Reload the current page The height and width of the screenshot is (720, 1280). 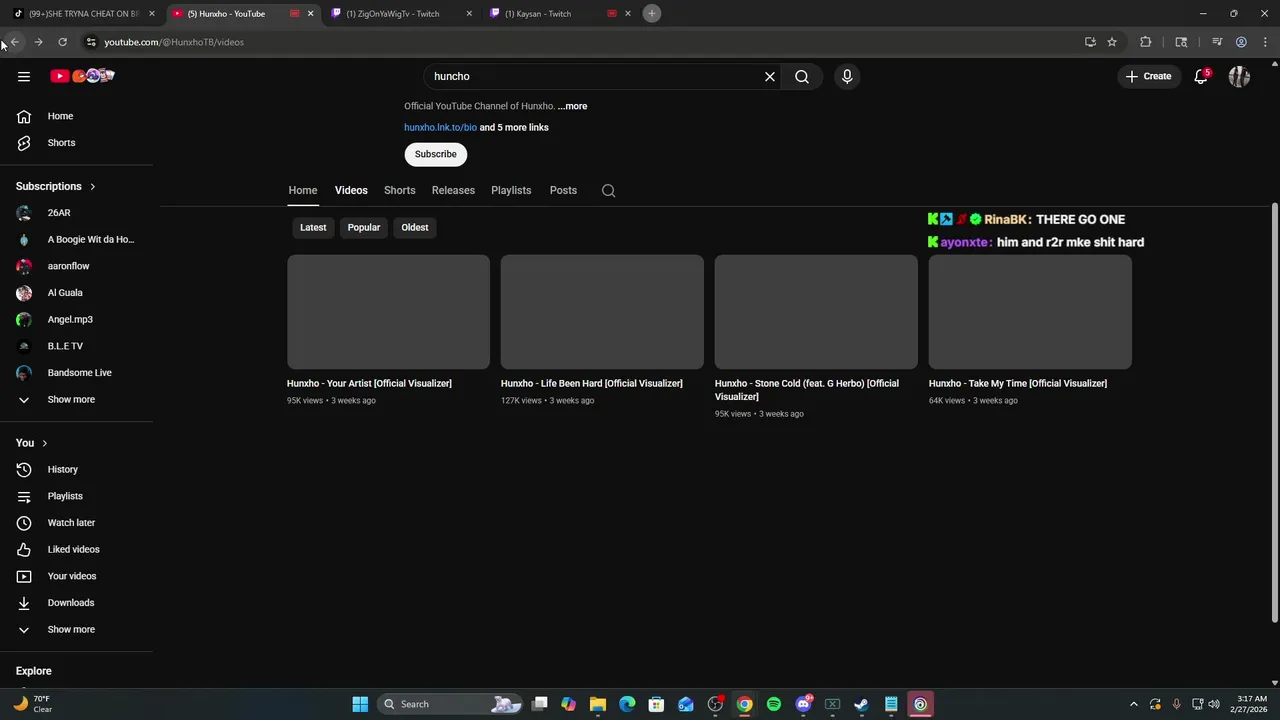pyautogui.click(x=62, y=42)
